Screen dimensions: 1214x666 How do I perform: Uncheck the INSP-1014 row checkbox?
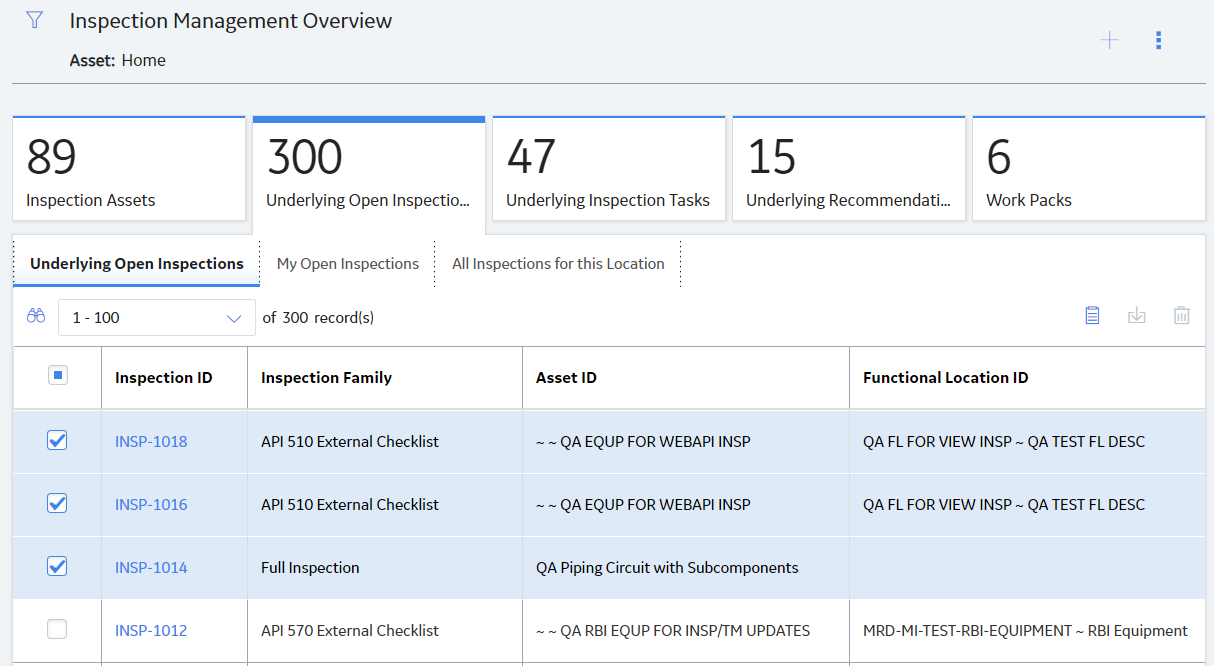[x=58, y=567]
